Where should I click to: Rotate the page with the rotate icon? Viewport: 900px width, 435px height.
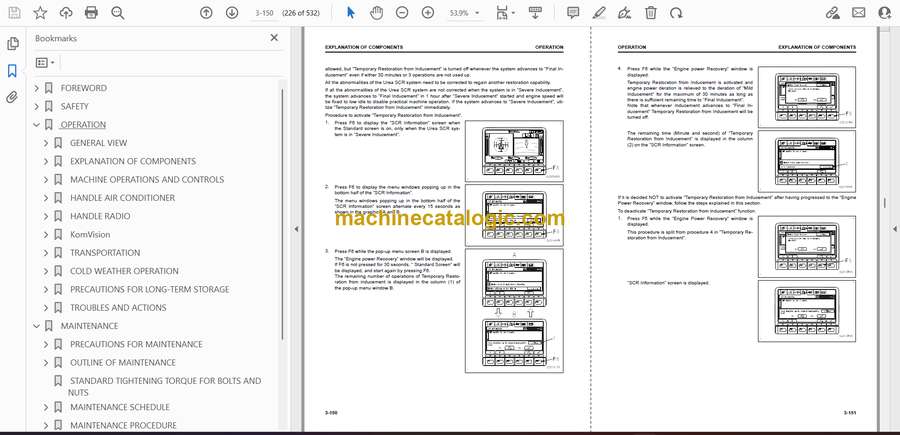tap(676, 13)
